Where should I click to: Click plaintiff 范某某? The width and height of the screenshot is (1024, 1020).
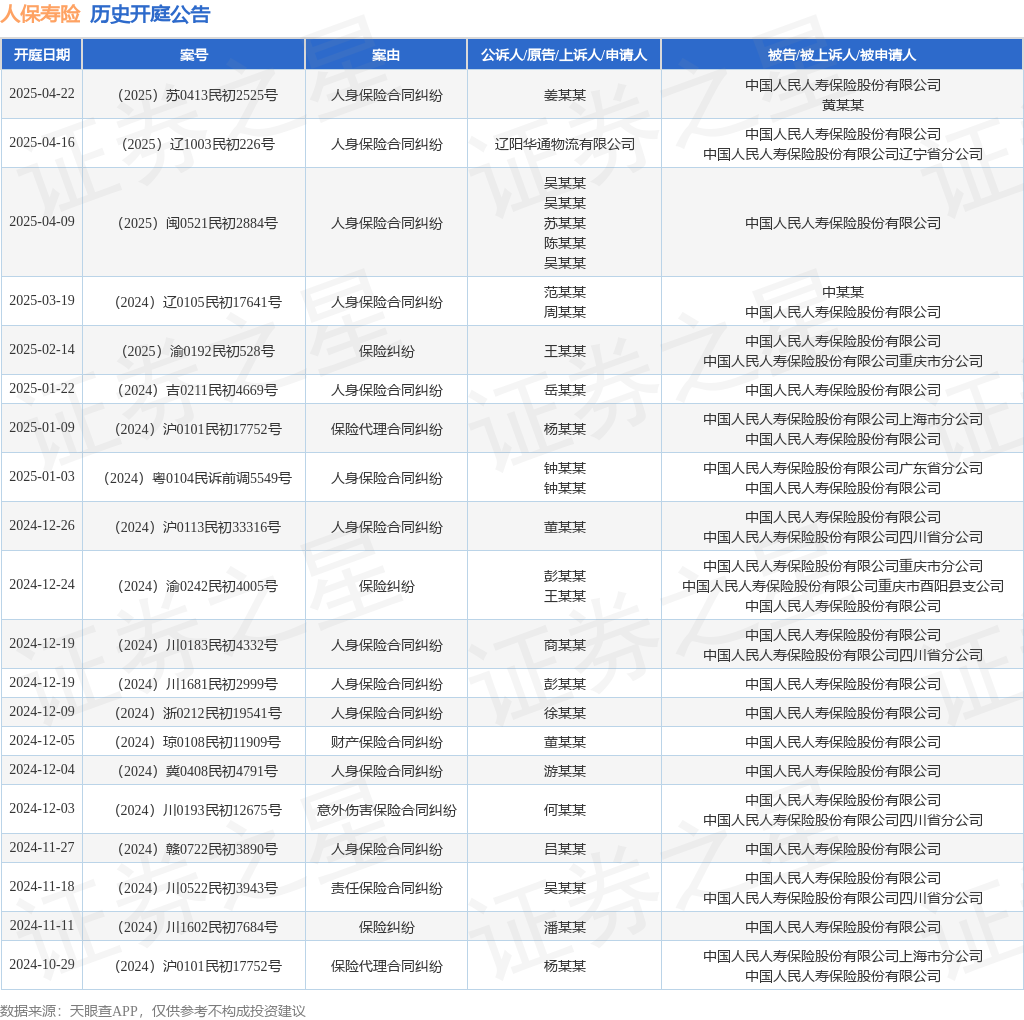[x=565, y=293]
